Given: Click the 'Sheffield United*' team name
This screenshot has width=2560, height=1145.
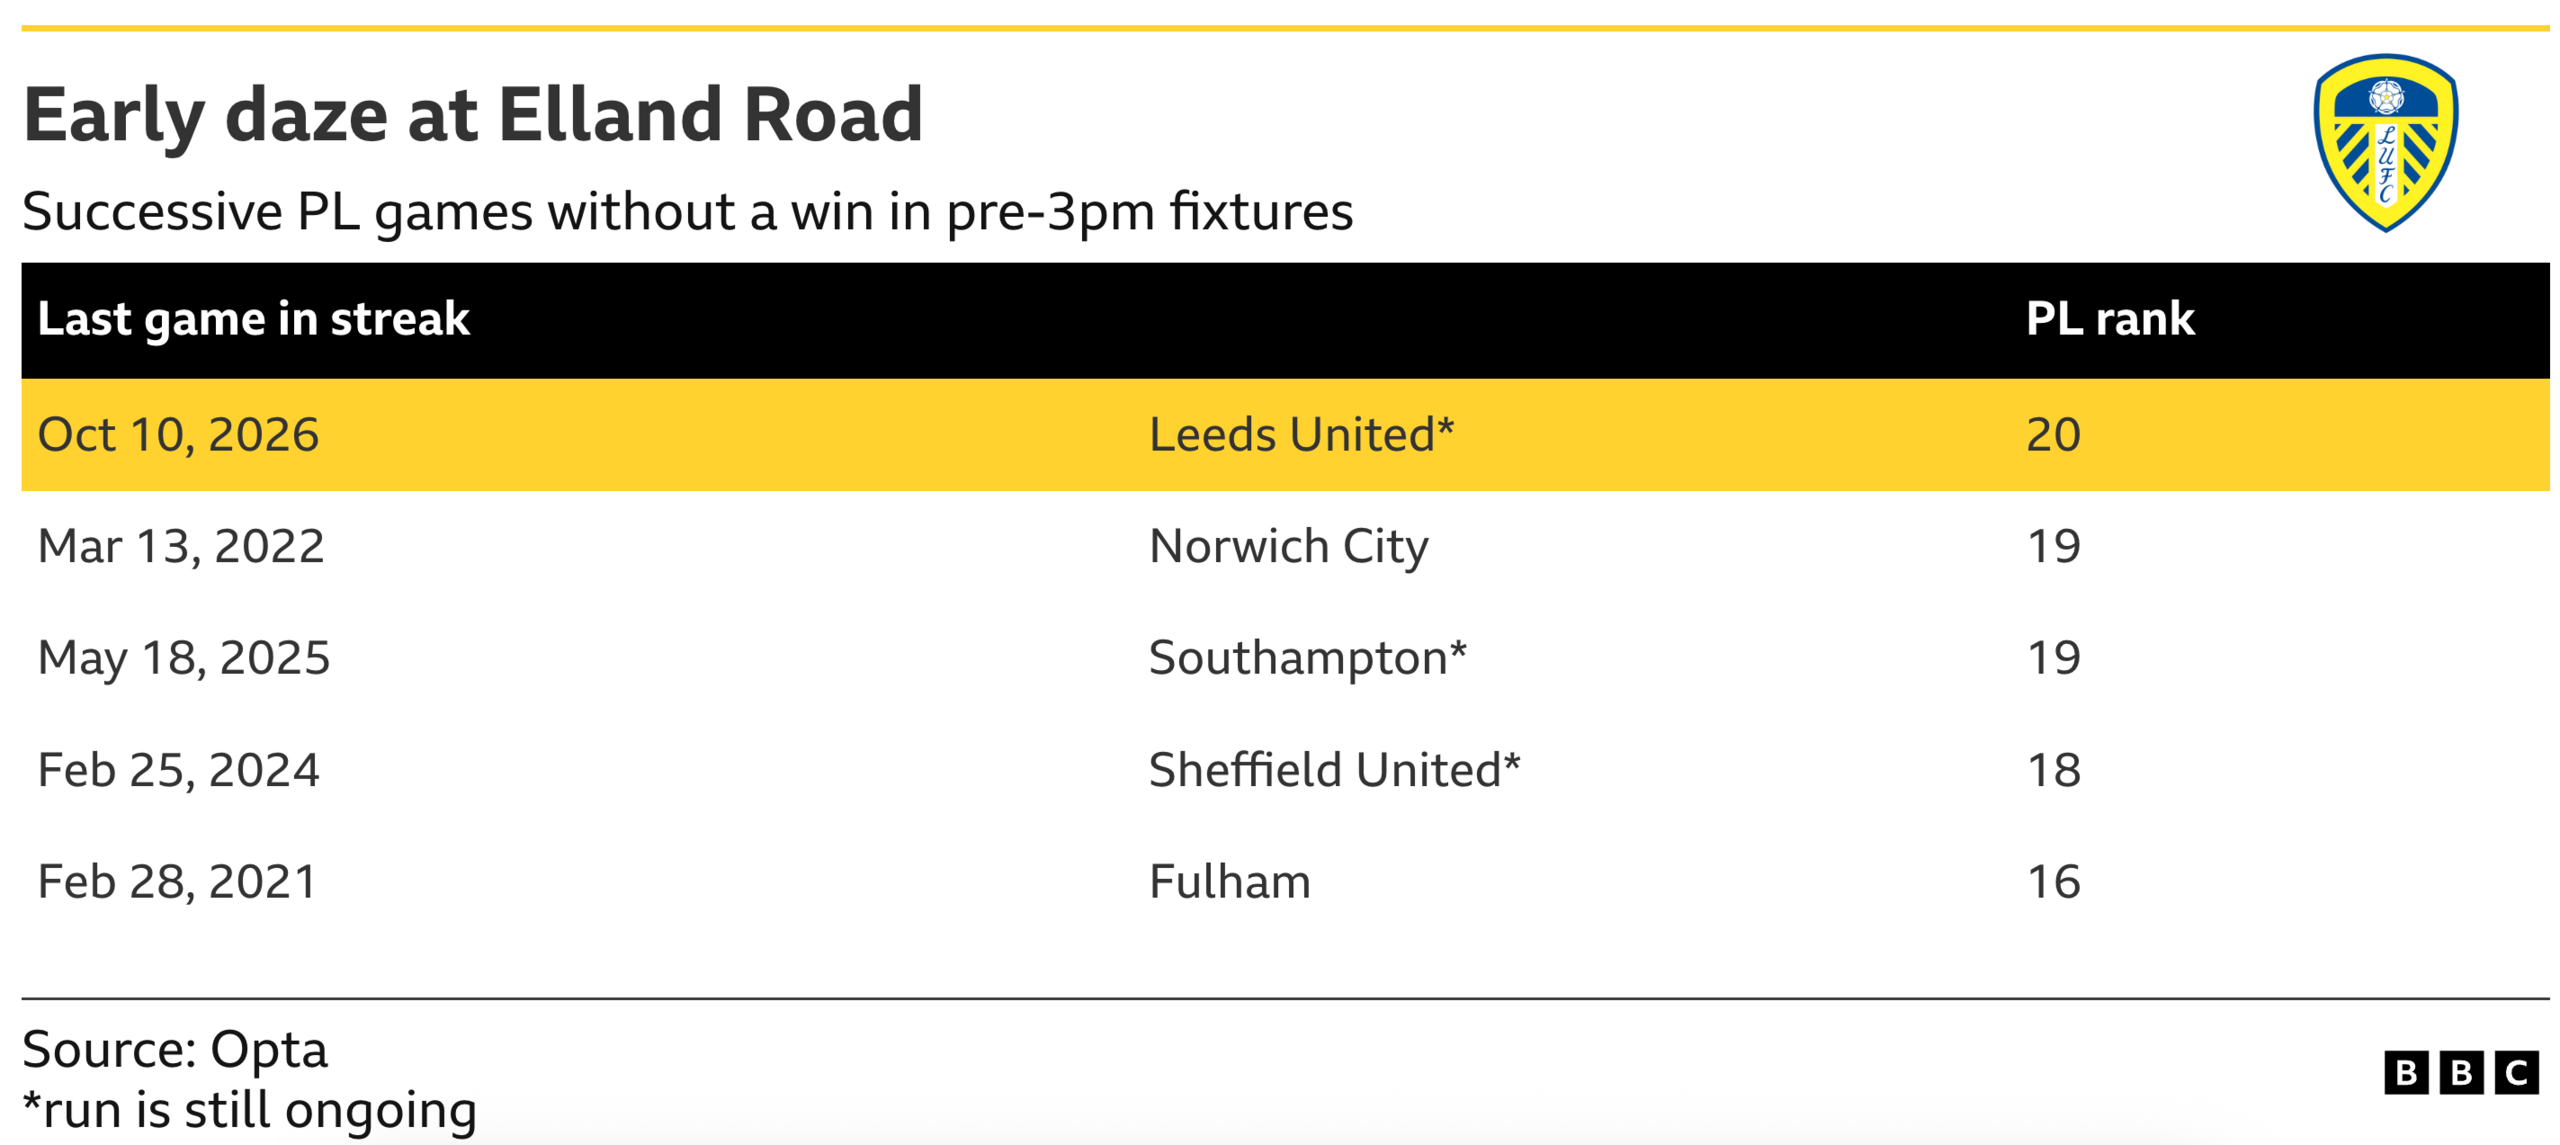Looking at the screenshot, I should click(x=1334, y=770).
